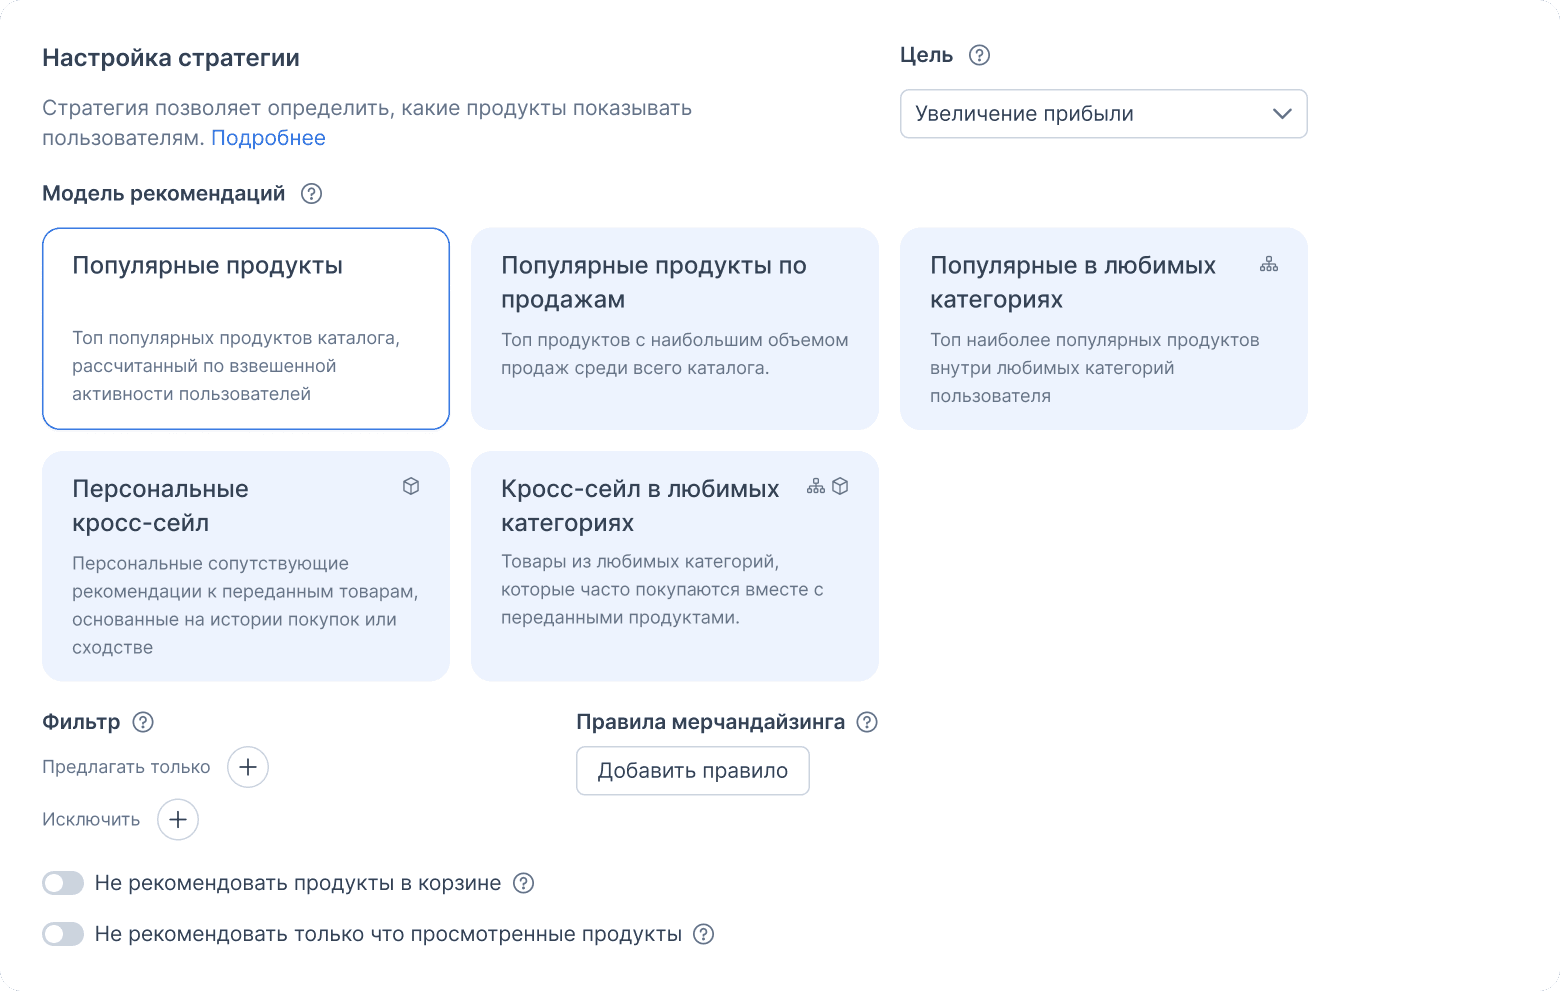Select the Популярные продукты по продажам model
The image size is (1560, 991).
point(674,328)
